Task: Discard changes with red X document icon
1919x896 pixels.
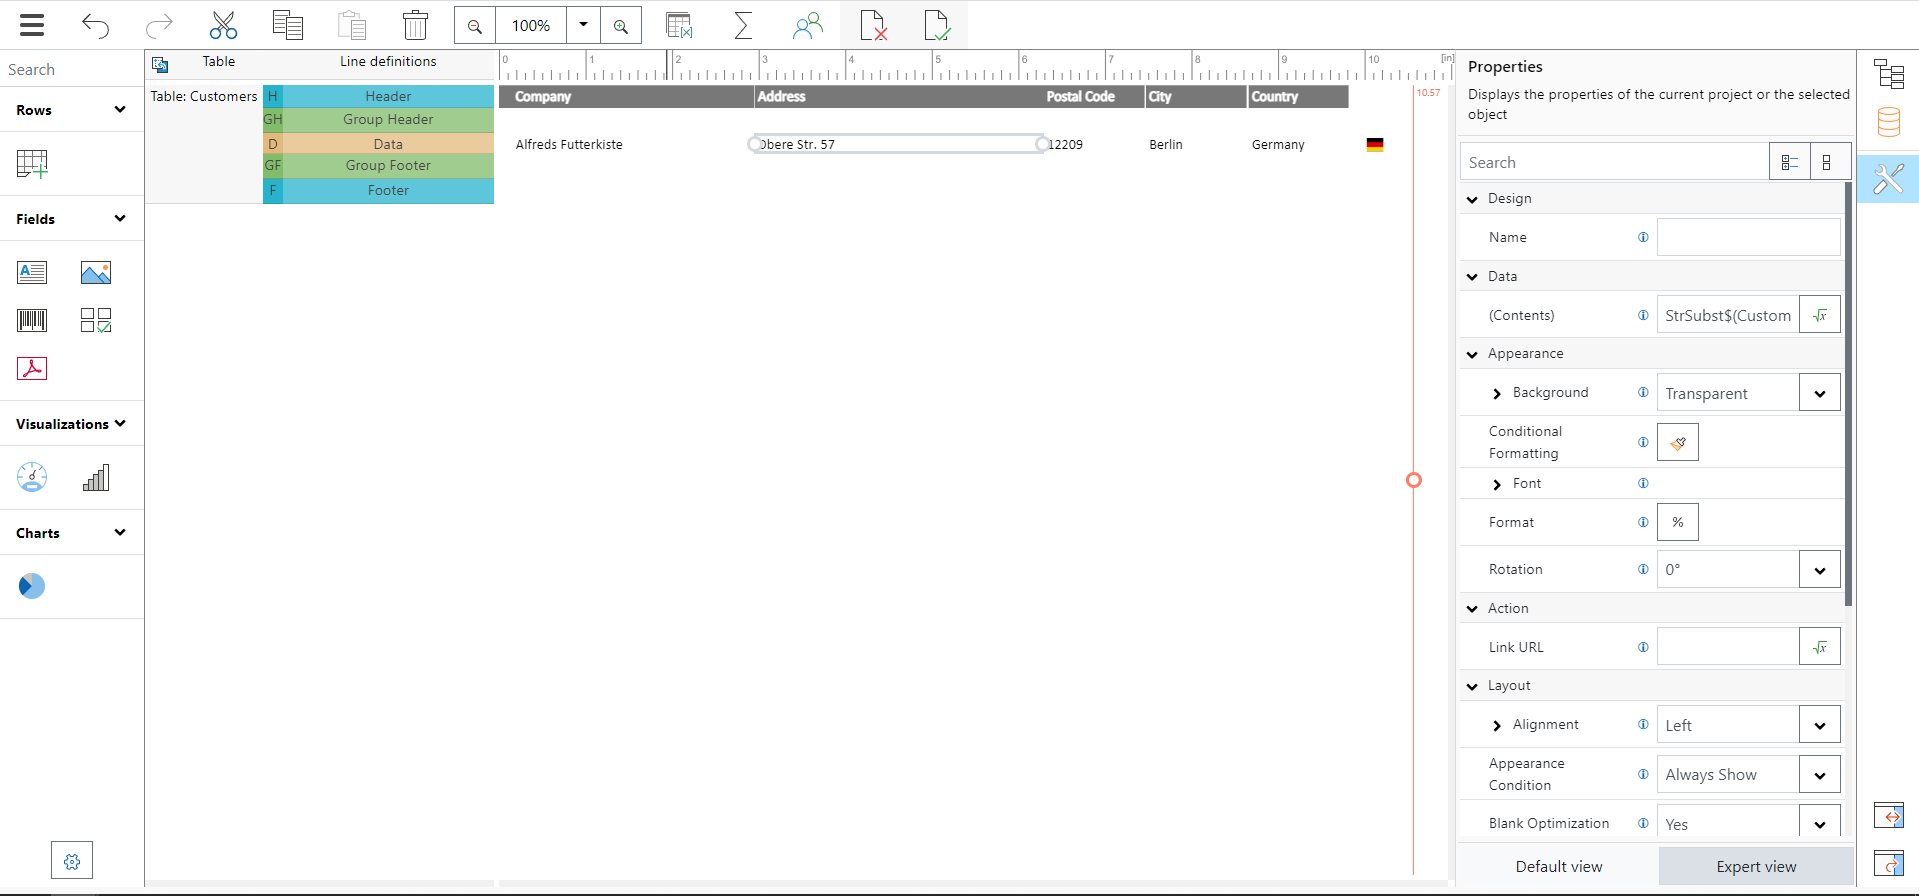Action: 873,25
